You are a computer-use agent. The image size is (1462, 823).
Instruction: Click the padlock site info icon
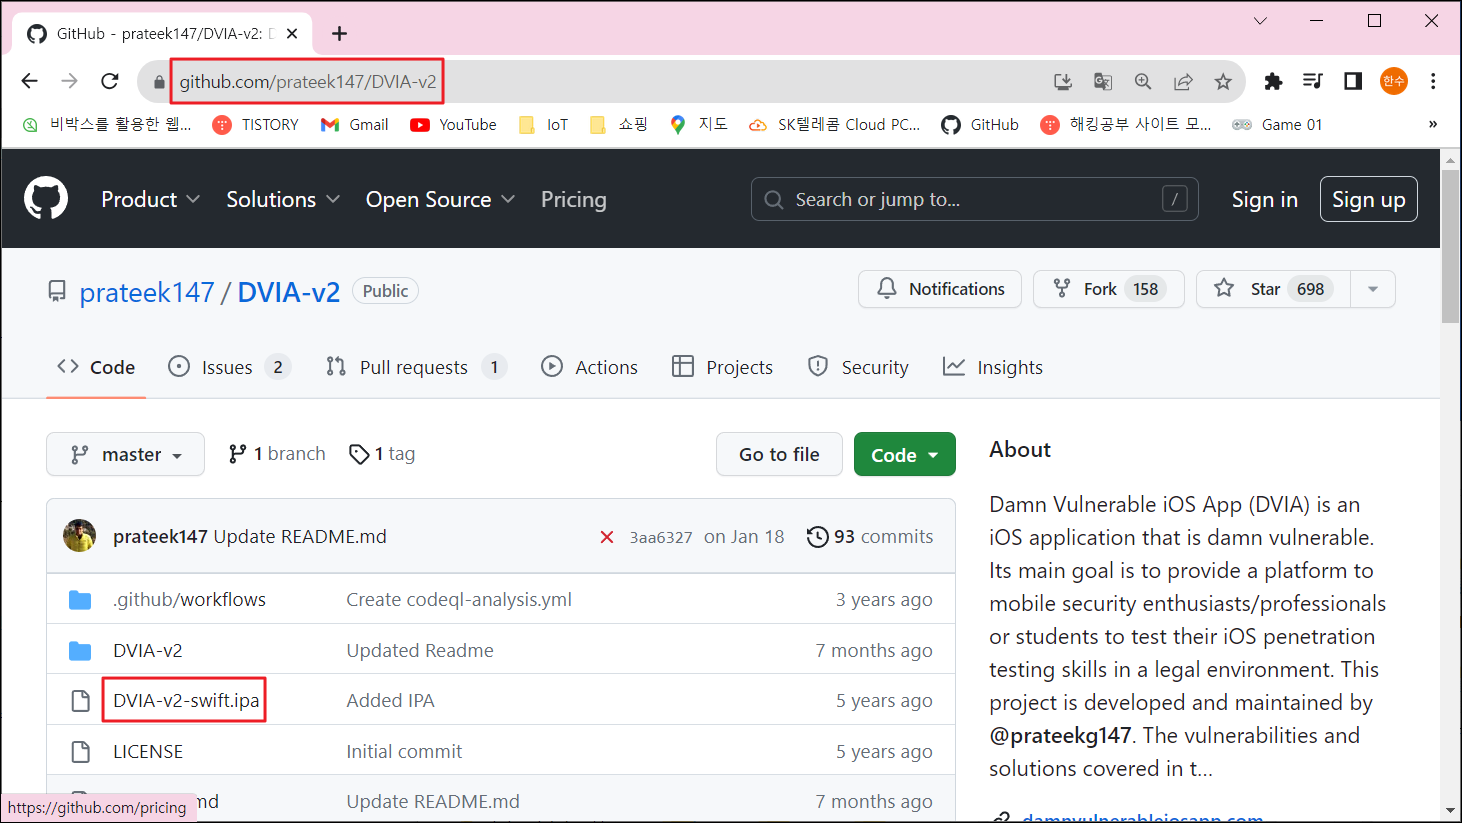tap(158, 82)
